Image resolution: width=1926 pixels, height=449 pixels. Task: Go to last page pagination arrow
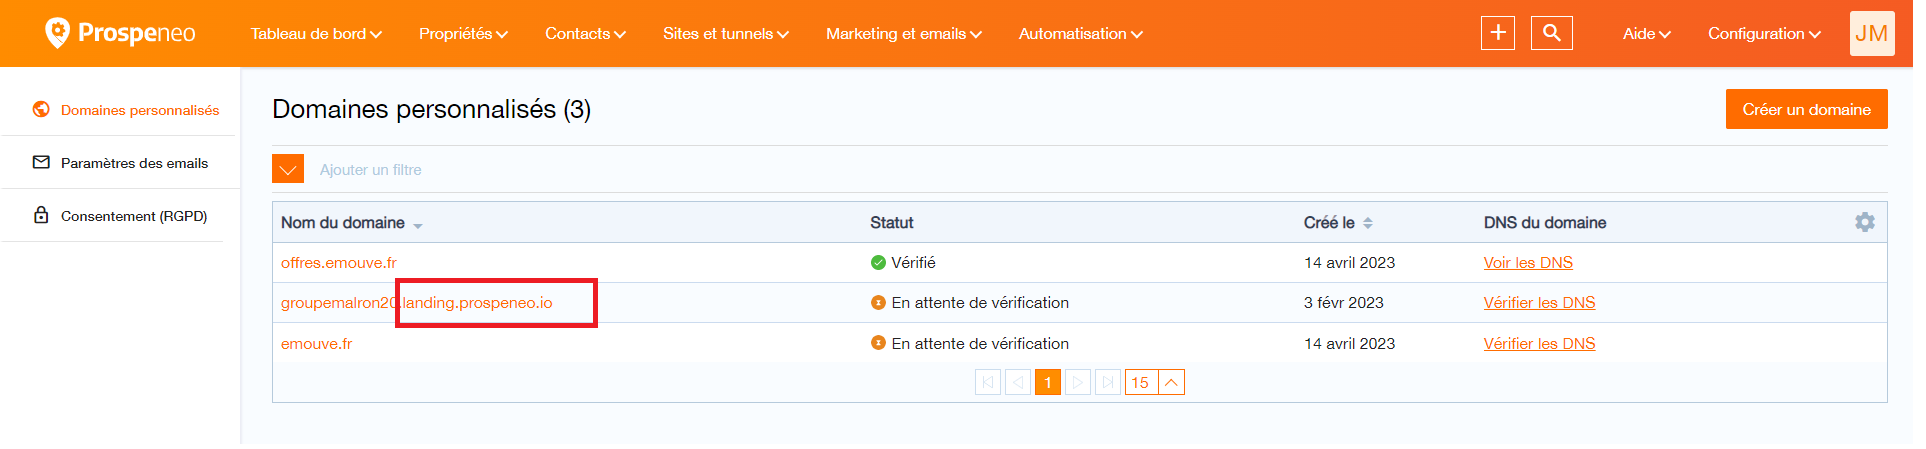pyautogui.click(x=1108, y=382)
